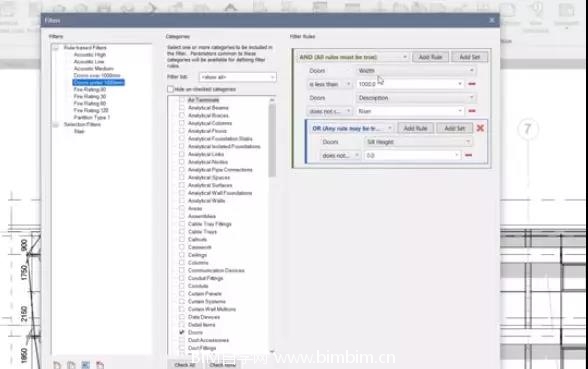Check the Ceilings category

coord(182,255)
